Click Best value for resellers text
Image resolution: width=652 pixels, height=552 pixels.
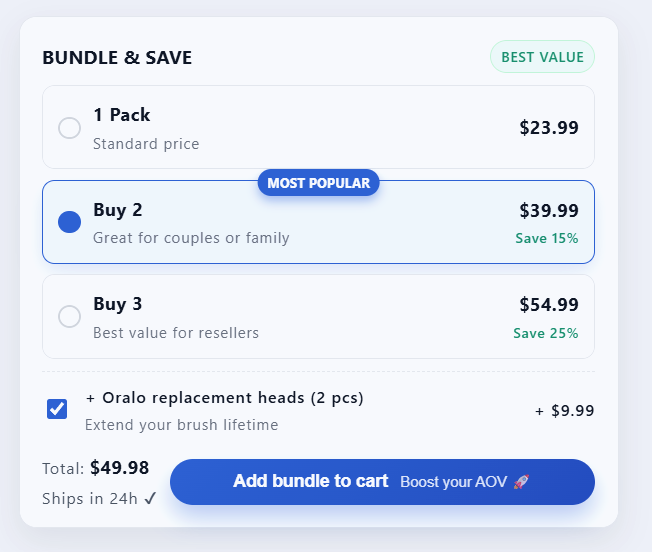coord(176,332)
